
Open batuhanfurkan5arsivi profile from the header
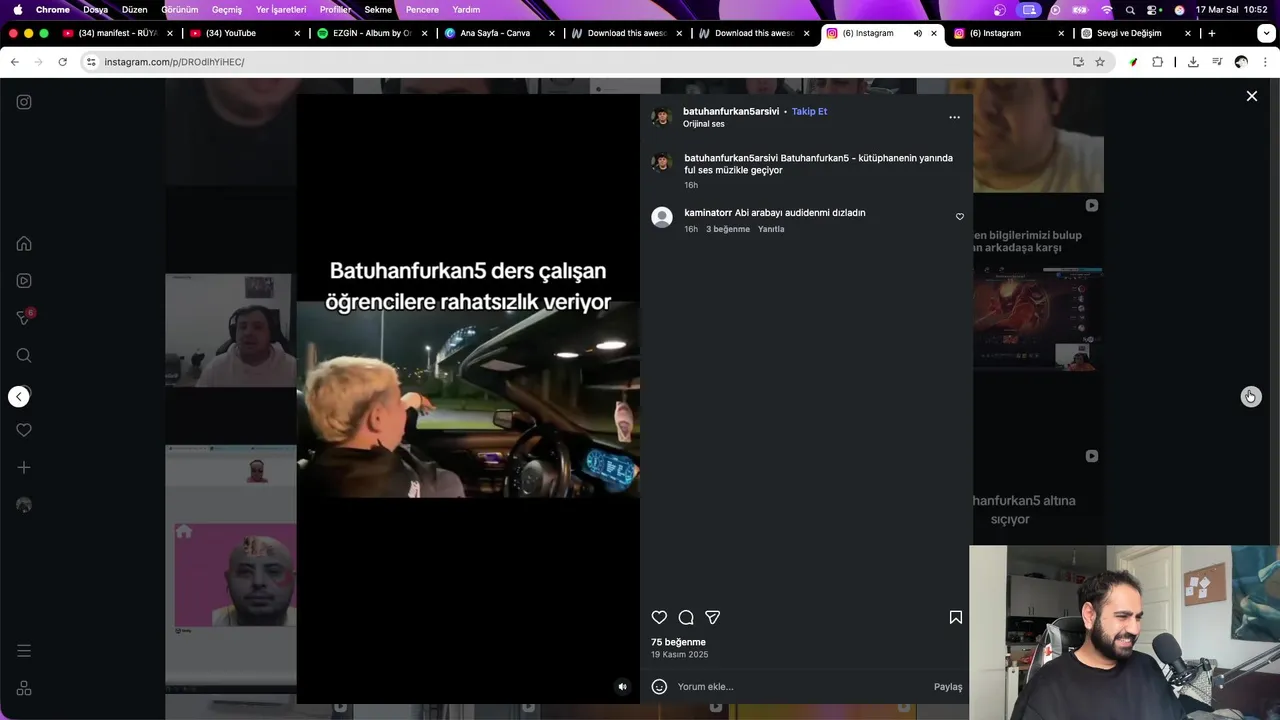click(x=731, y=111)
